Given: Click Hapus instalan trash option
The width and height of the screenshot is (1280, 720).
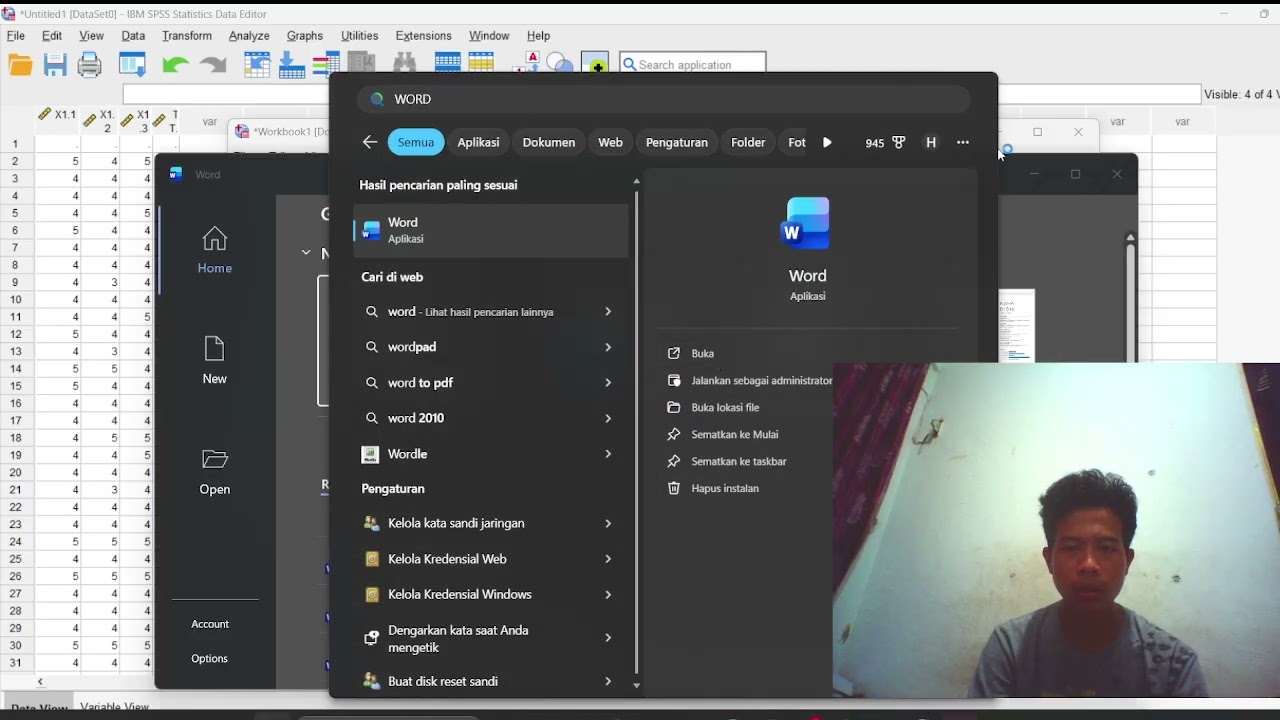Looking at the screenshot, I should [x=725, y=488].
